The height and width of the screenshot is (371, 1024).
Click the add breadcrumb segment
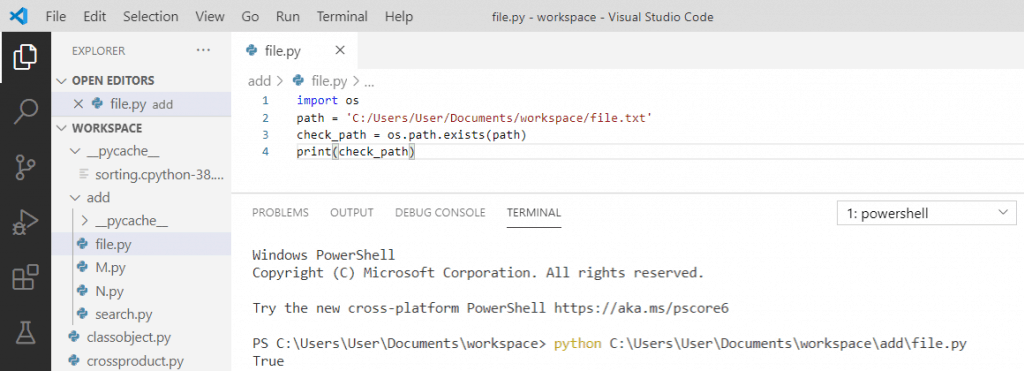(259, 81)
